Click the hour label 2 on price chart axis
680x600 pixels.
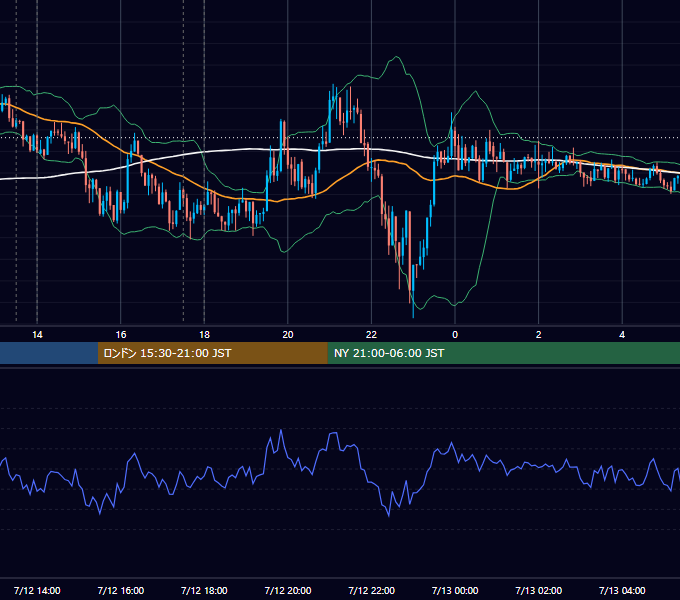[x=538, y=335]
